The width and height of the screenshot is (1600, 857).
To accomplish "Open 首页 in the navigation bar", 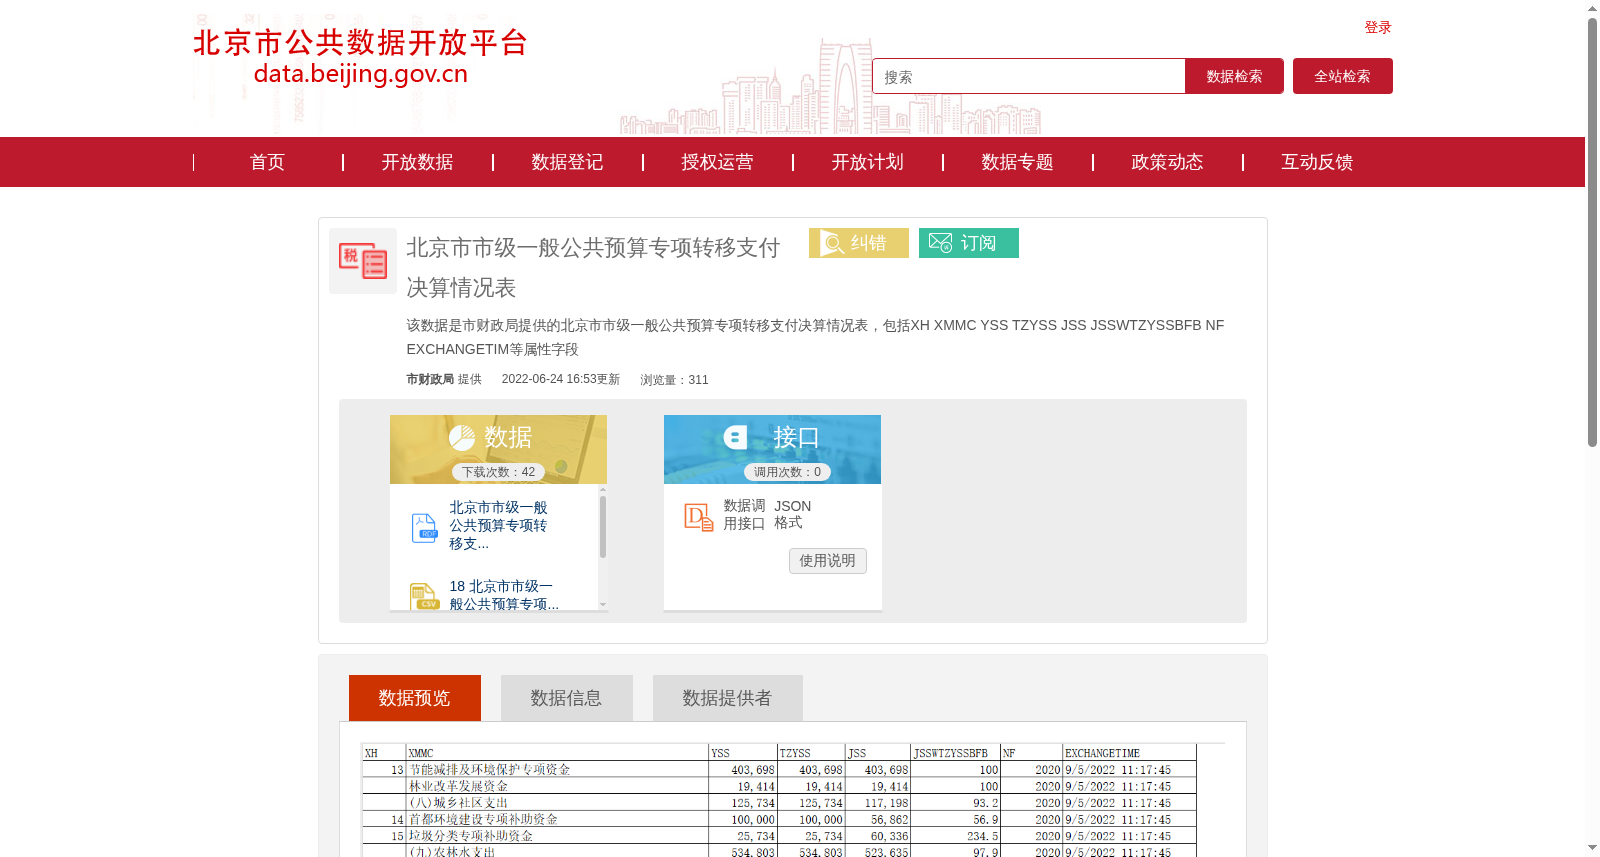I will pos(267,162).
